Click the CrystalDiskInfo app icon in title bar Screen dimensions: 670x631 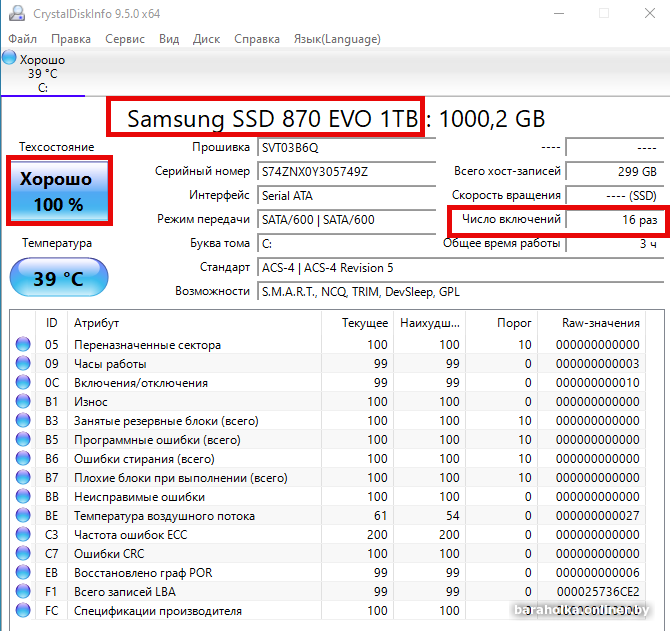coord(17,13)
